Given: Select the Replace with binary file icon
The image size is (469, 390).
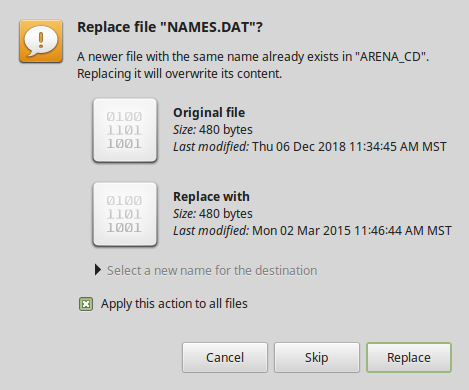Looking at the screenshot, I should 125,214.
